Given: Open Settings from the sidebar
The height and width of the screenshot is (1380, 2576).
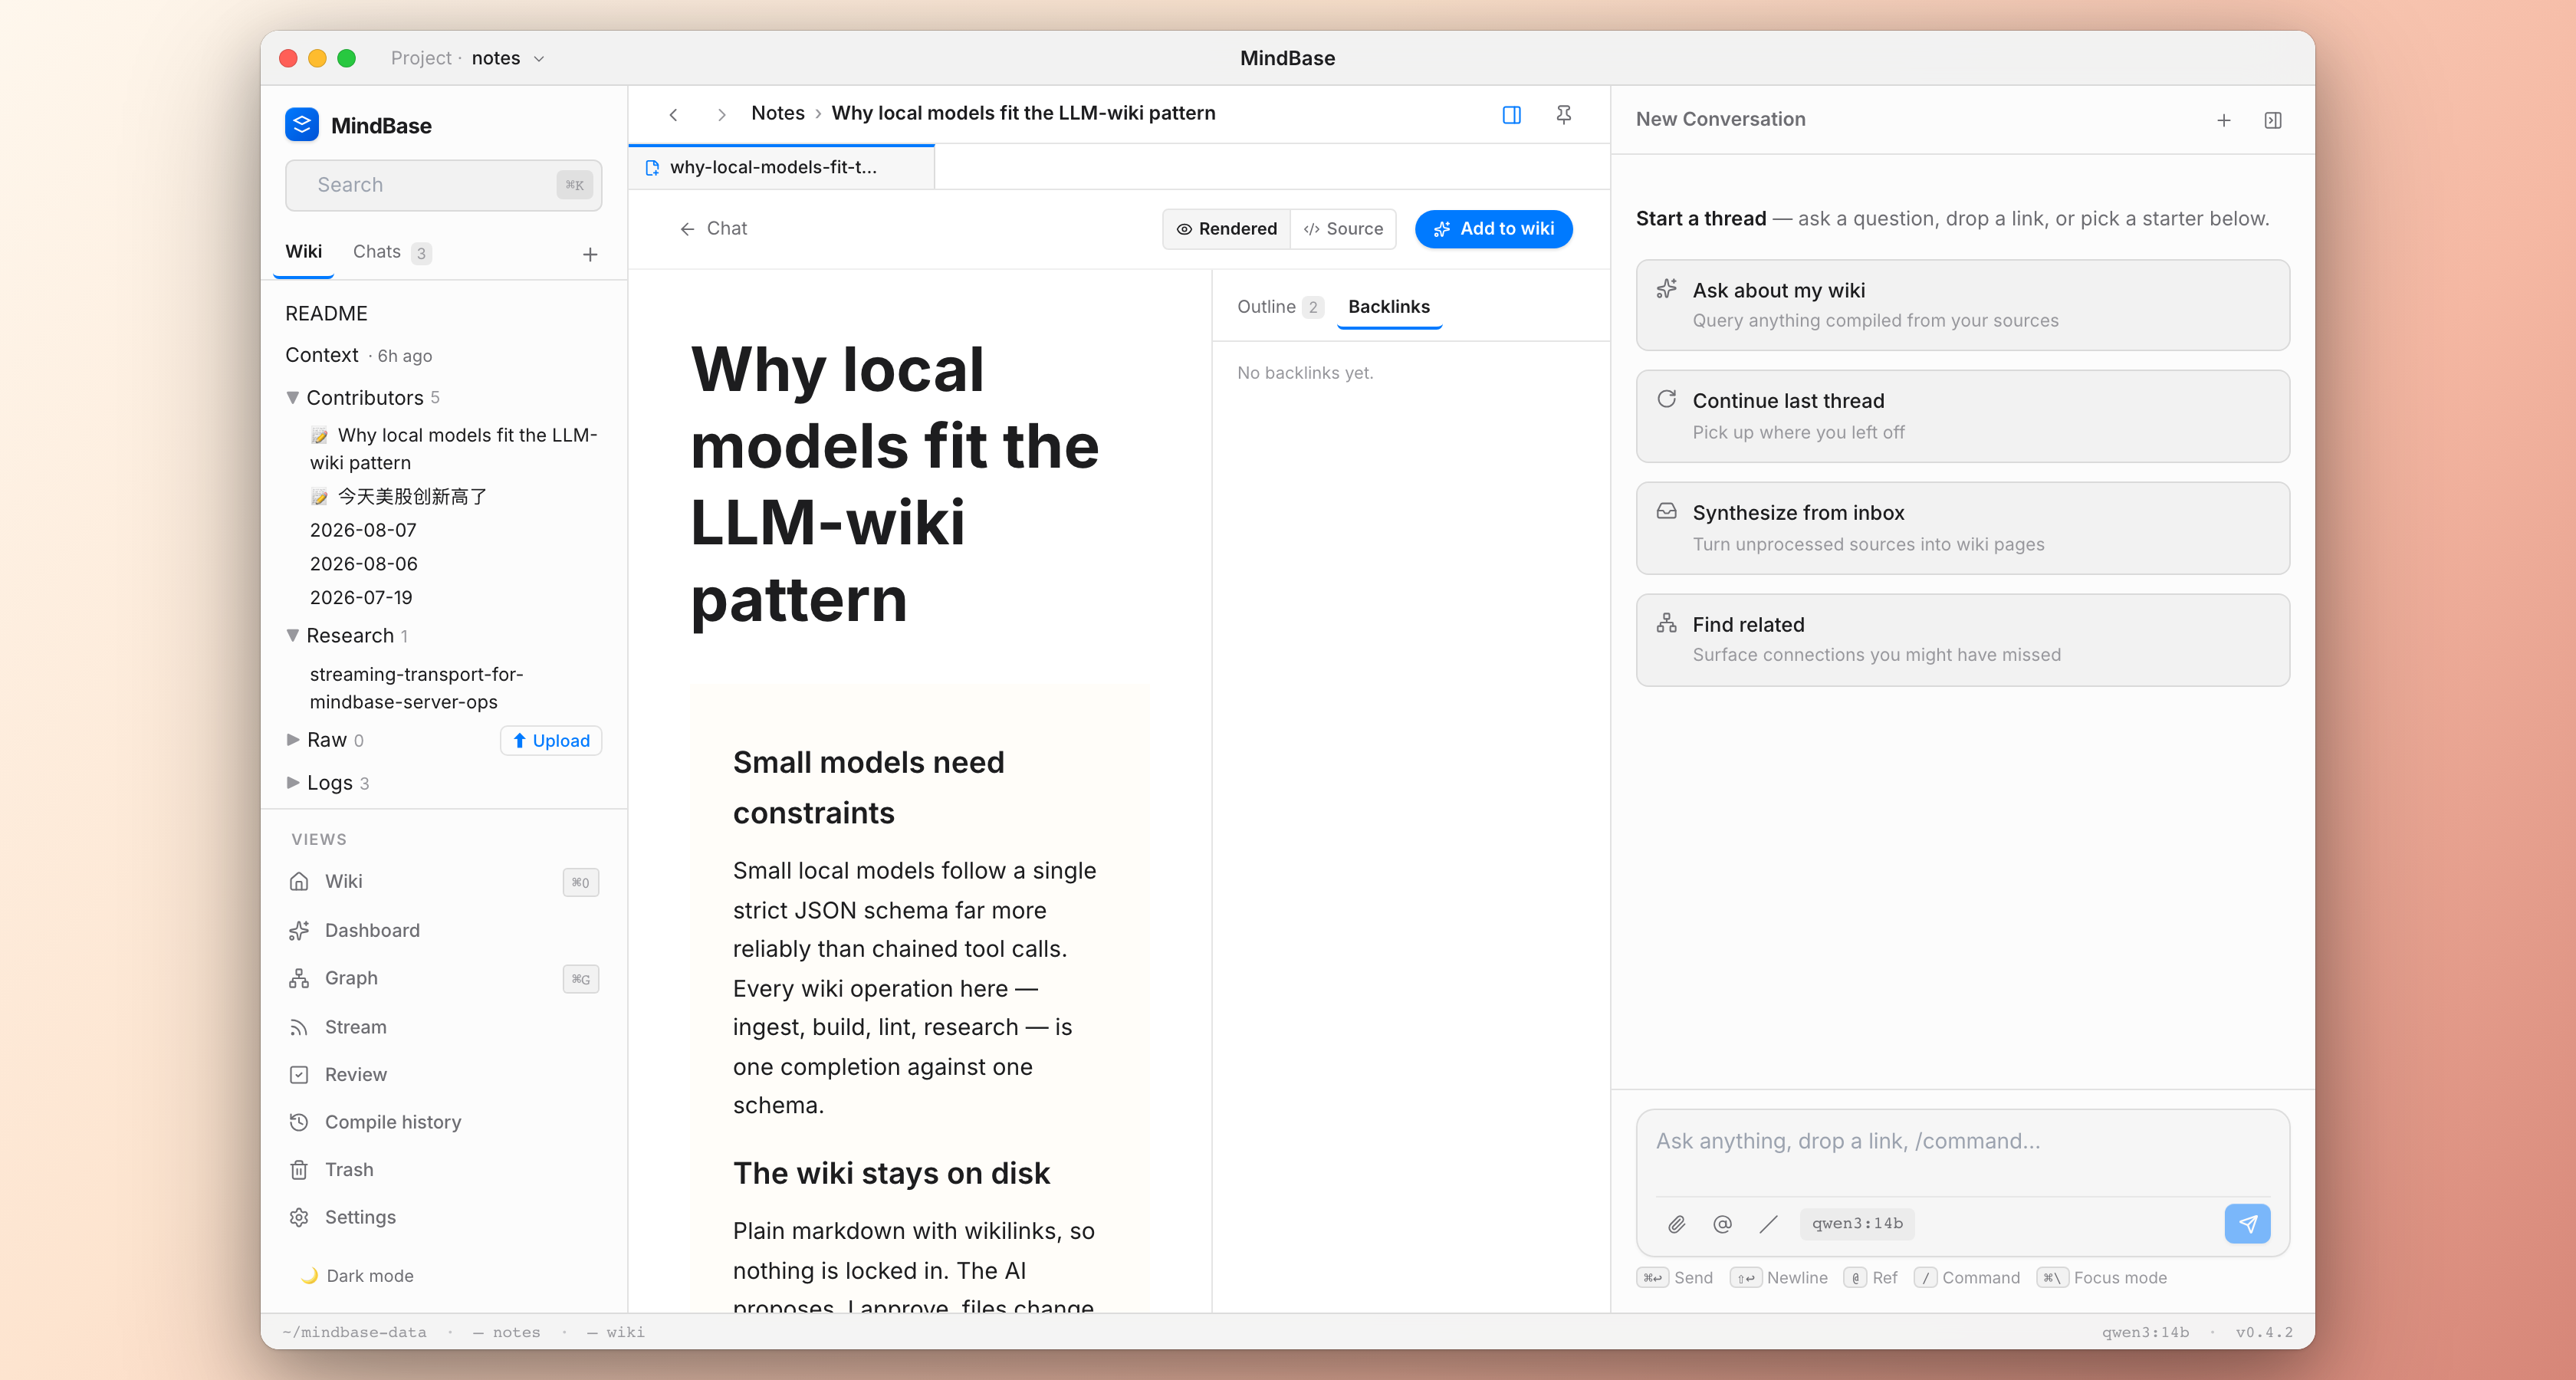Looking at the screenshot, I should (444, 1217).
